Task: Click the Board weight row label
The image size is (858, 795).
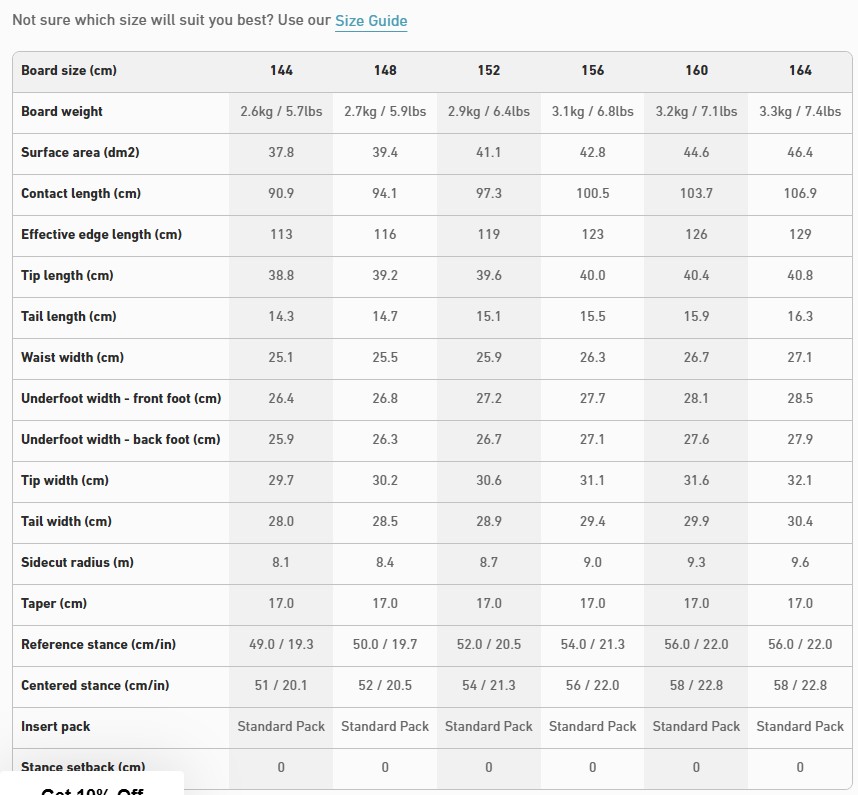Action: [x=62, y=112]
